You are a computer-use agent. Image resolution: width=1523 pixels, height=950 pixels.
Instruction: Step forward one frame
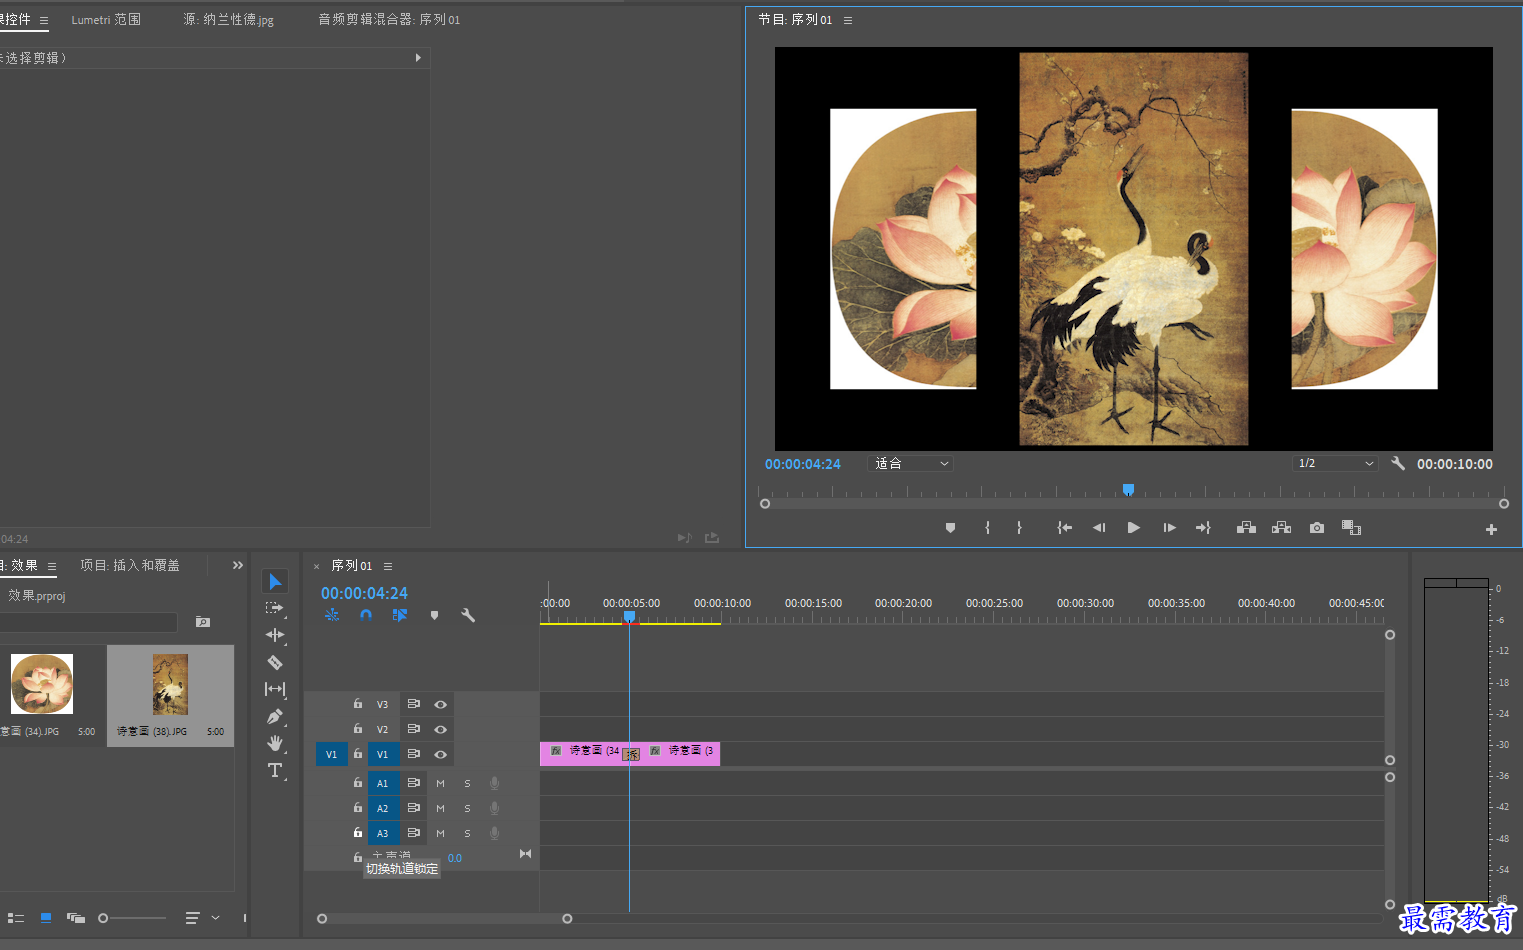1169,527
